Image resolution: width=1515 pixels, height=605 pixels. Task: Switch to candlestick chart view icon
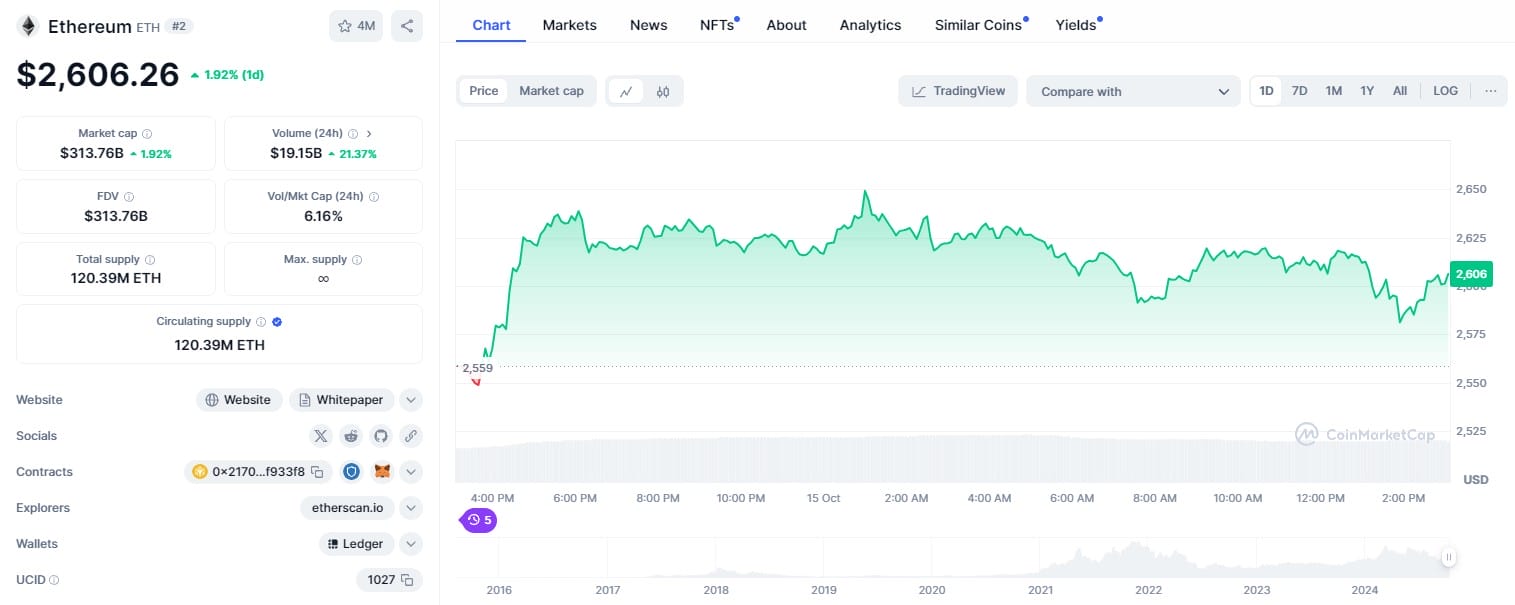tap(662, 91)
